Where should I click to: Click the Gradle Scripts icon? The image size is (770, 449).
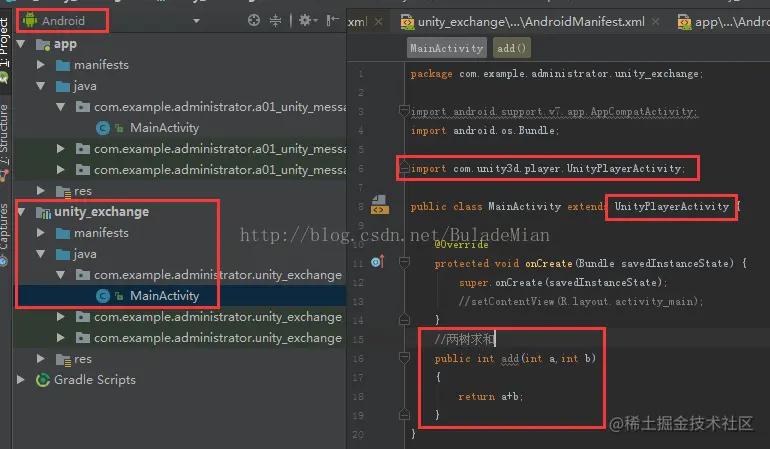tap(43, 380)
